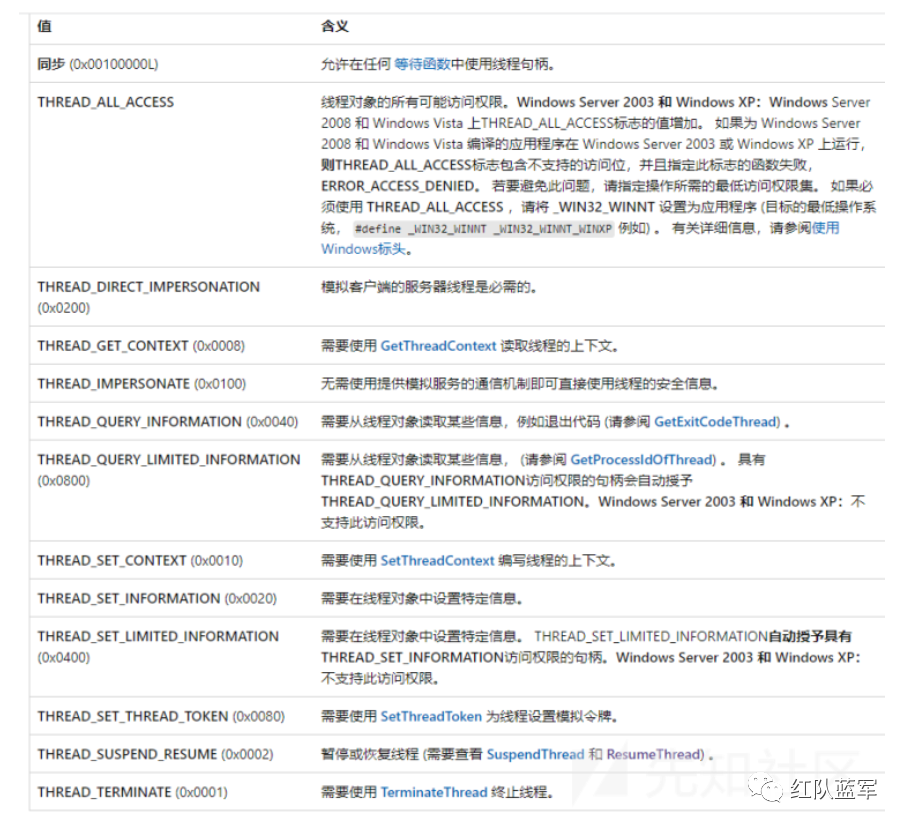Image resolution: width=907 pixels, height=829 pixels.
Task: Select the THREAD_ALL_ACCESS cell
Action: click(x=171, y=175)
